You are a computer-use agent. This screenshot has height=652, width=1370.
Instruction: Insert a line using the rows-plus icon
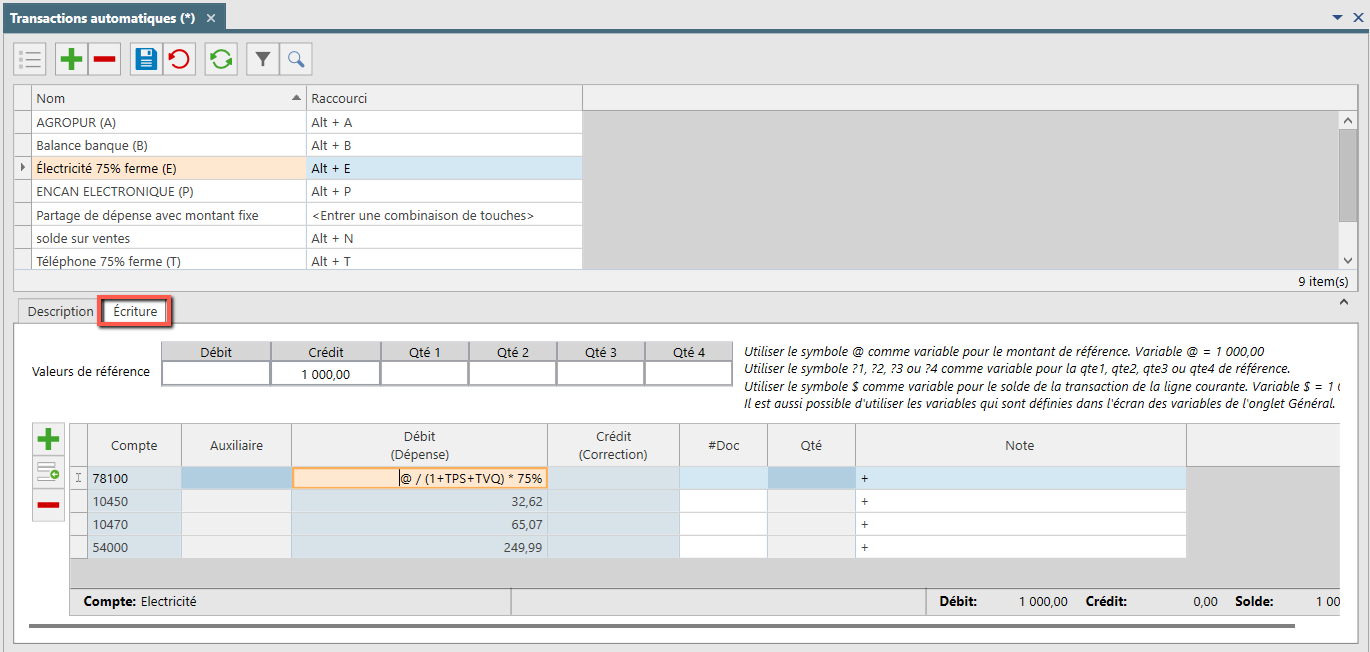(x=48, y=472)
